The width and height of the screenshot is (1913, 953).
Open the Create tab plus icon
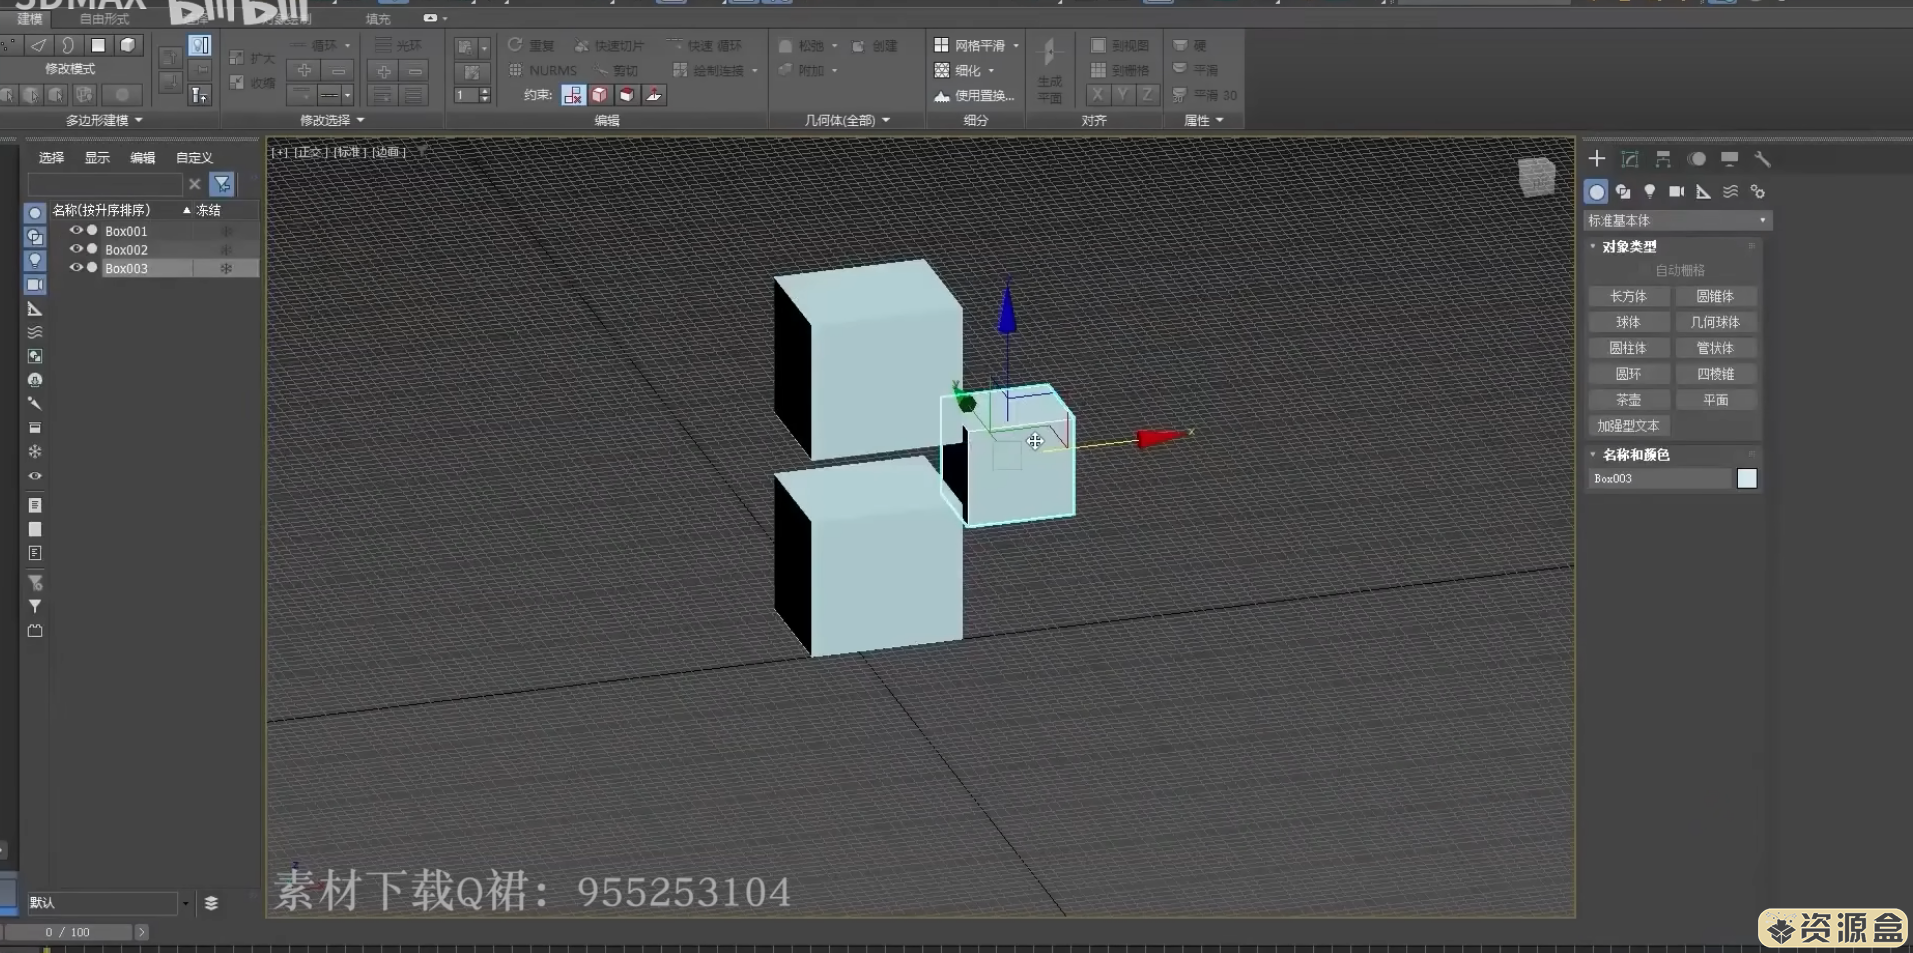click(x=1596, y=159)
